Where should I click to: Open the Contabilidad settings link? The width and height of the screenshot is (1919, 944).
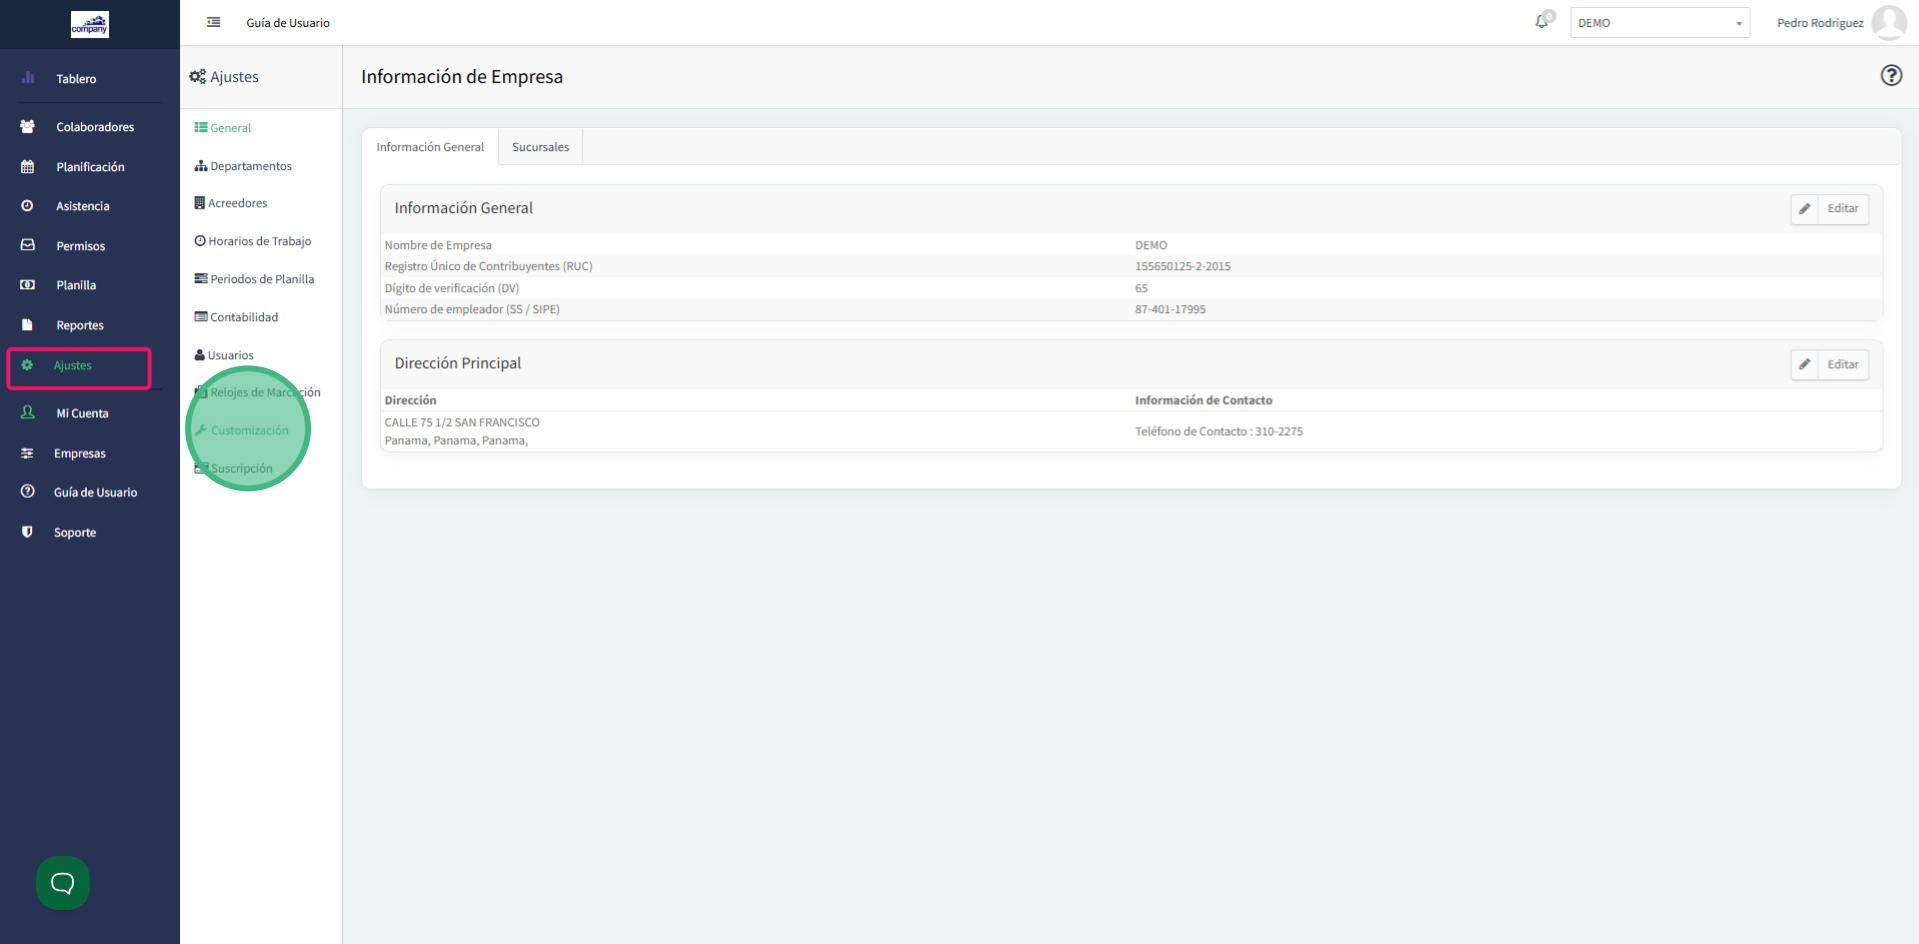[x=244, y=317]
